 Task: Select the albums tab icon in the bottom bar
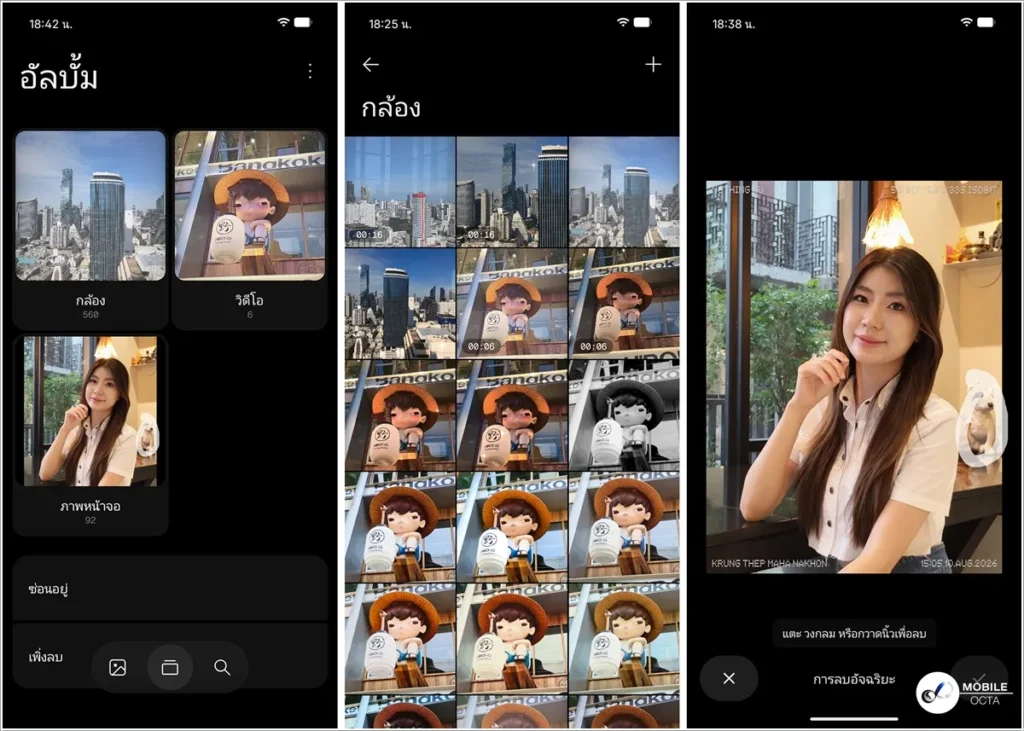tap(170, 667)
